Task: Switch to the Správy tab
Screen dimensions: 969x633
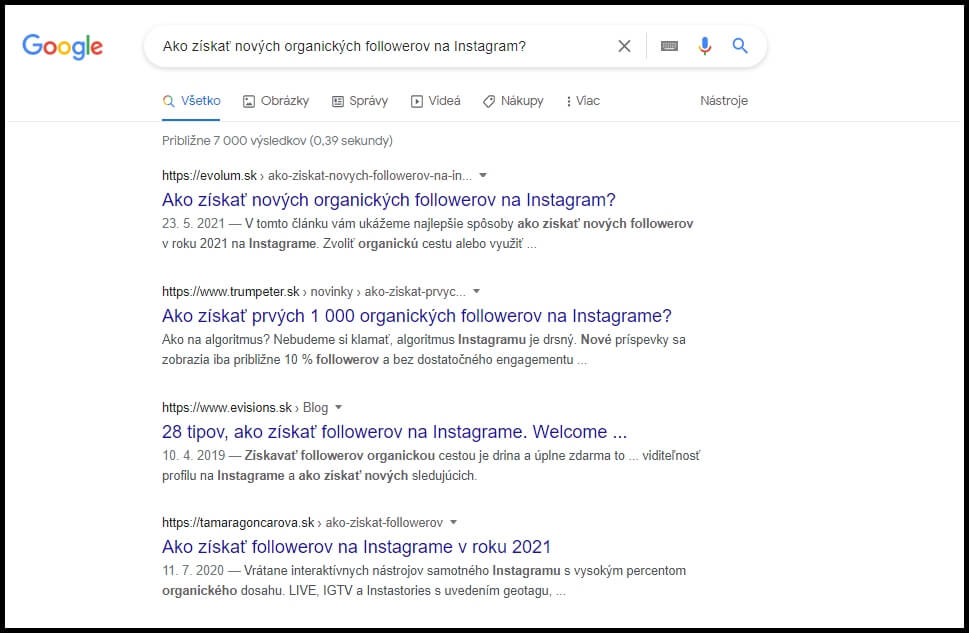Action: pyautogui.click(x=360, y=101)
